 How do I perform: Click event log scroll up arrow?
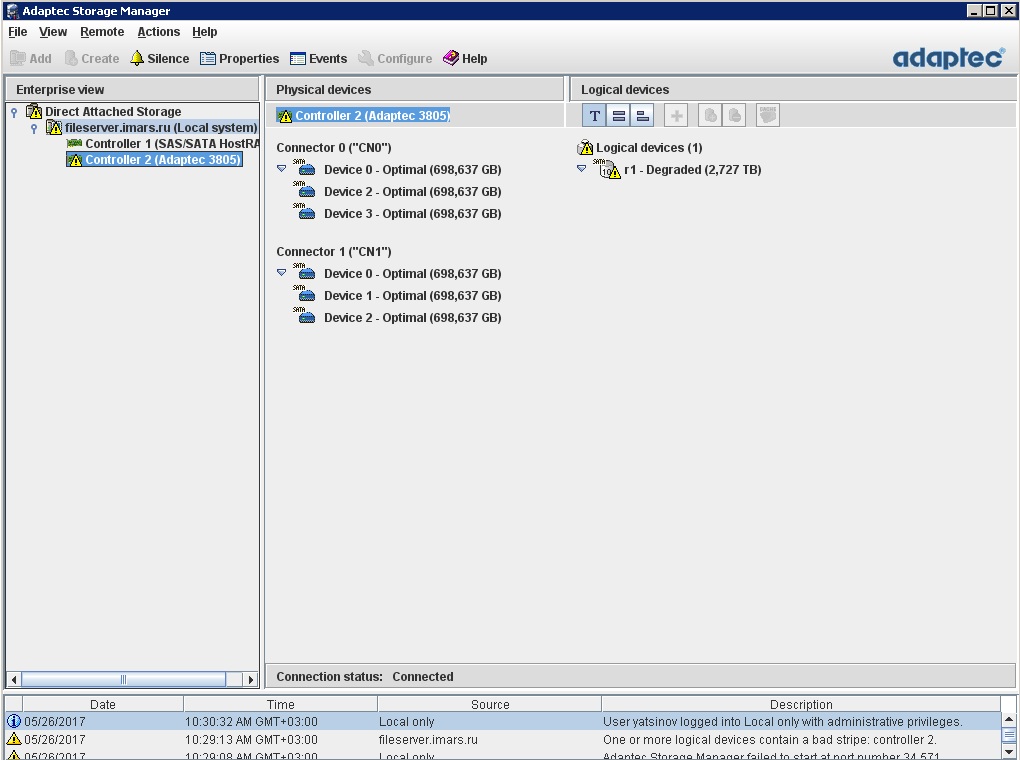point(1008,720)
